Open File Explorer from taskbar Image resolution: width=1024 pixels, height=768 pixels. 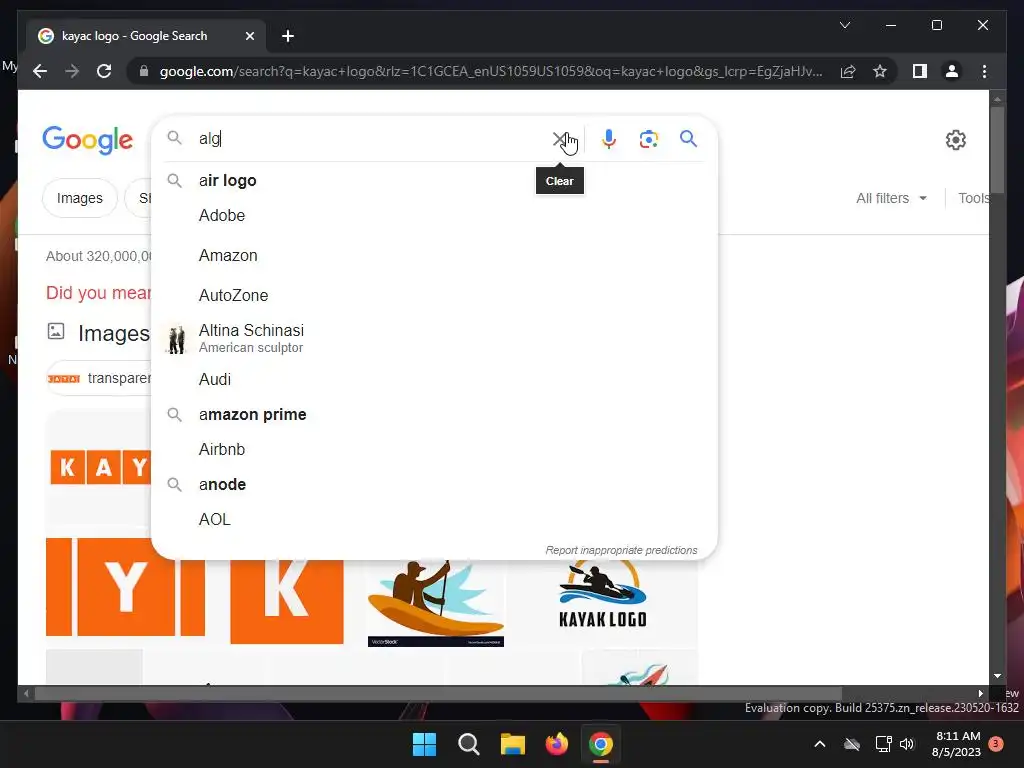click(x=513, y=744)
